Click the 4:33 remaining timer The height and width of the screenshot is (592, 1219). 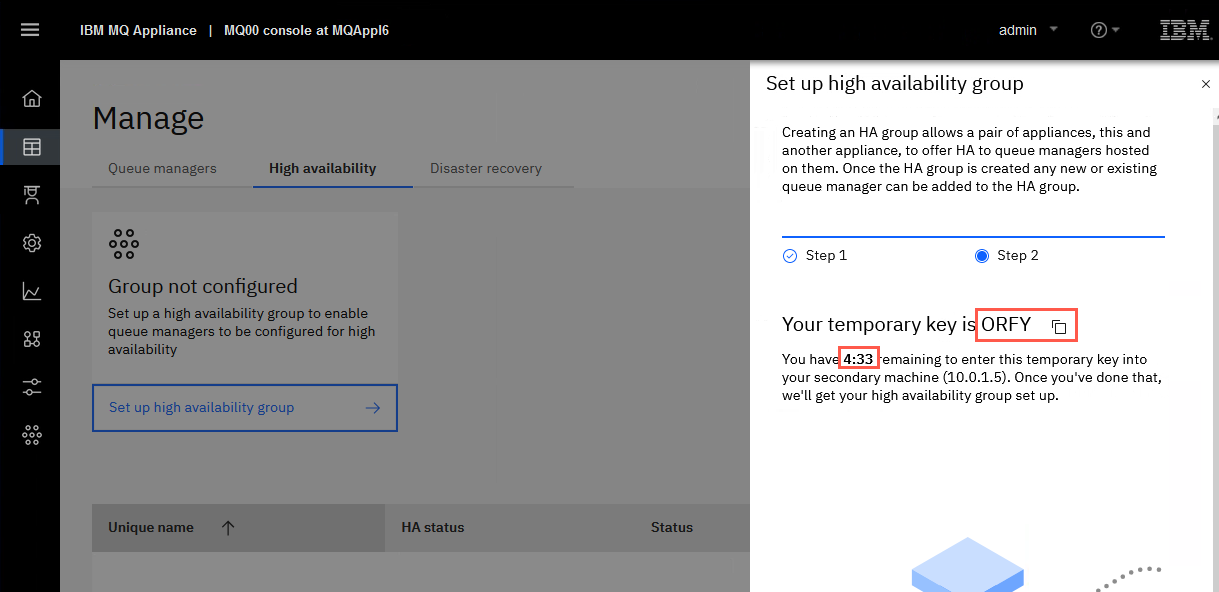click(859, 359)
